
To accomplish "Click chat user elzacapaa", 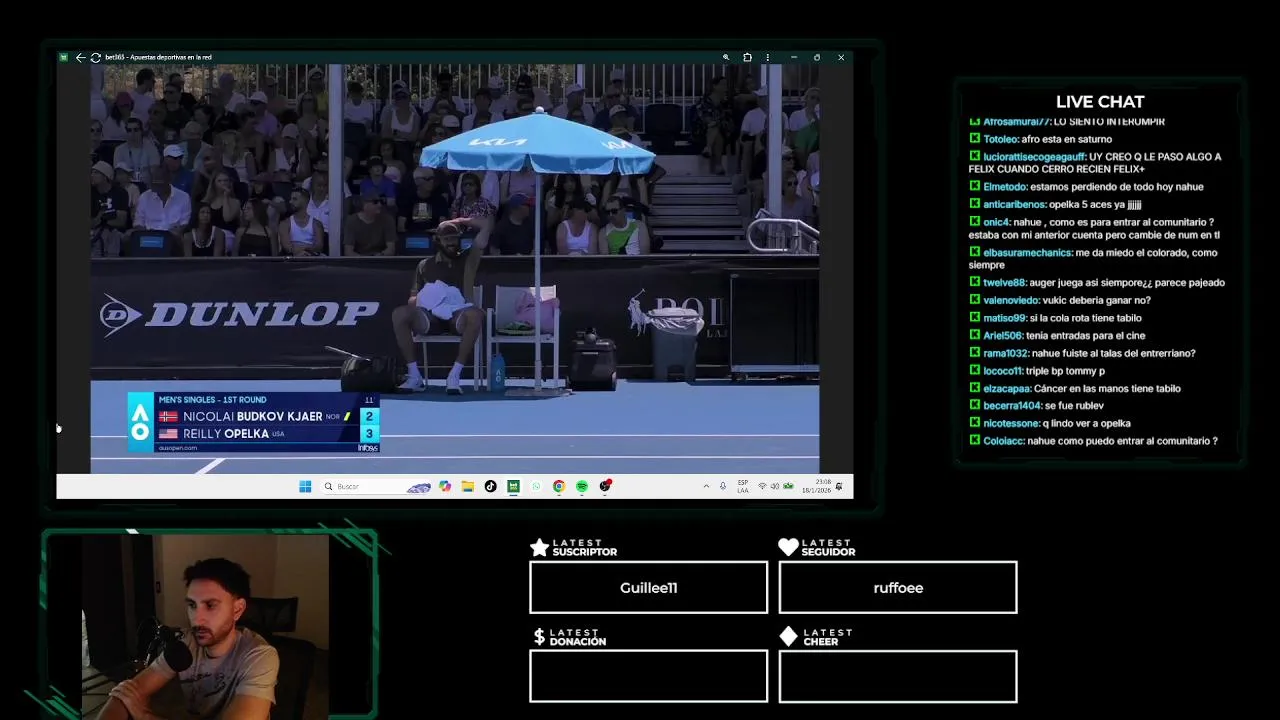I will coord(1006,388).
